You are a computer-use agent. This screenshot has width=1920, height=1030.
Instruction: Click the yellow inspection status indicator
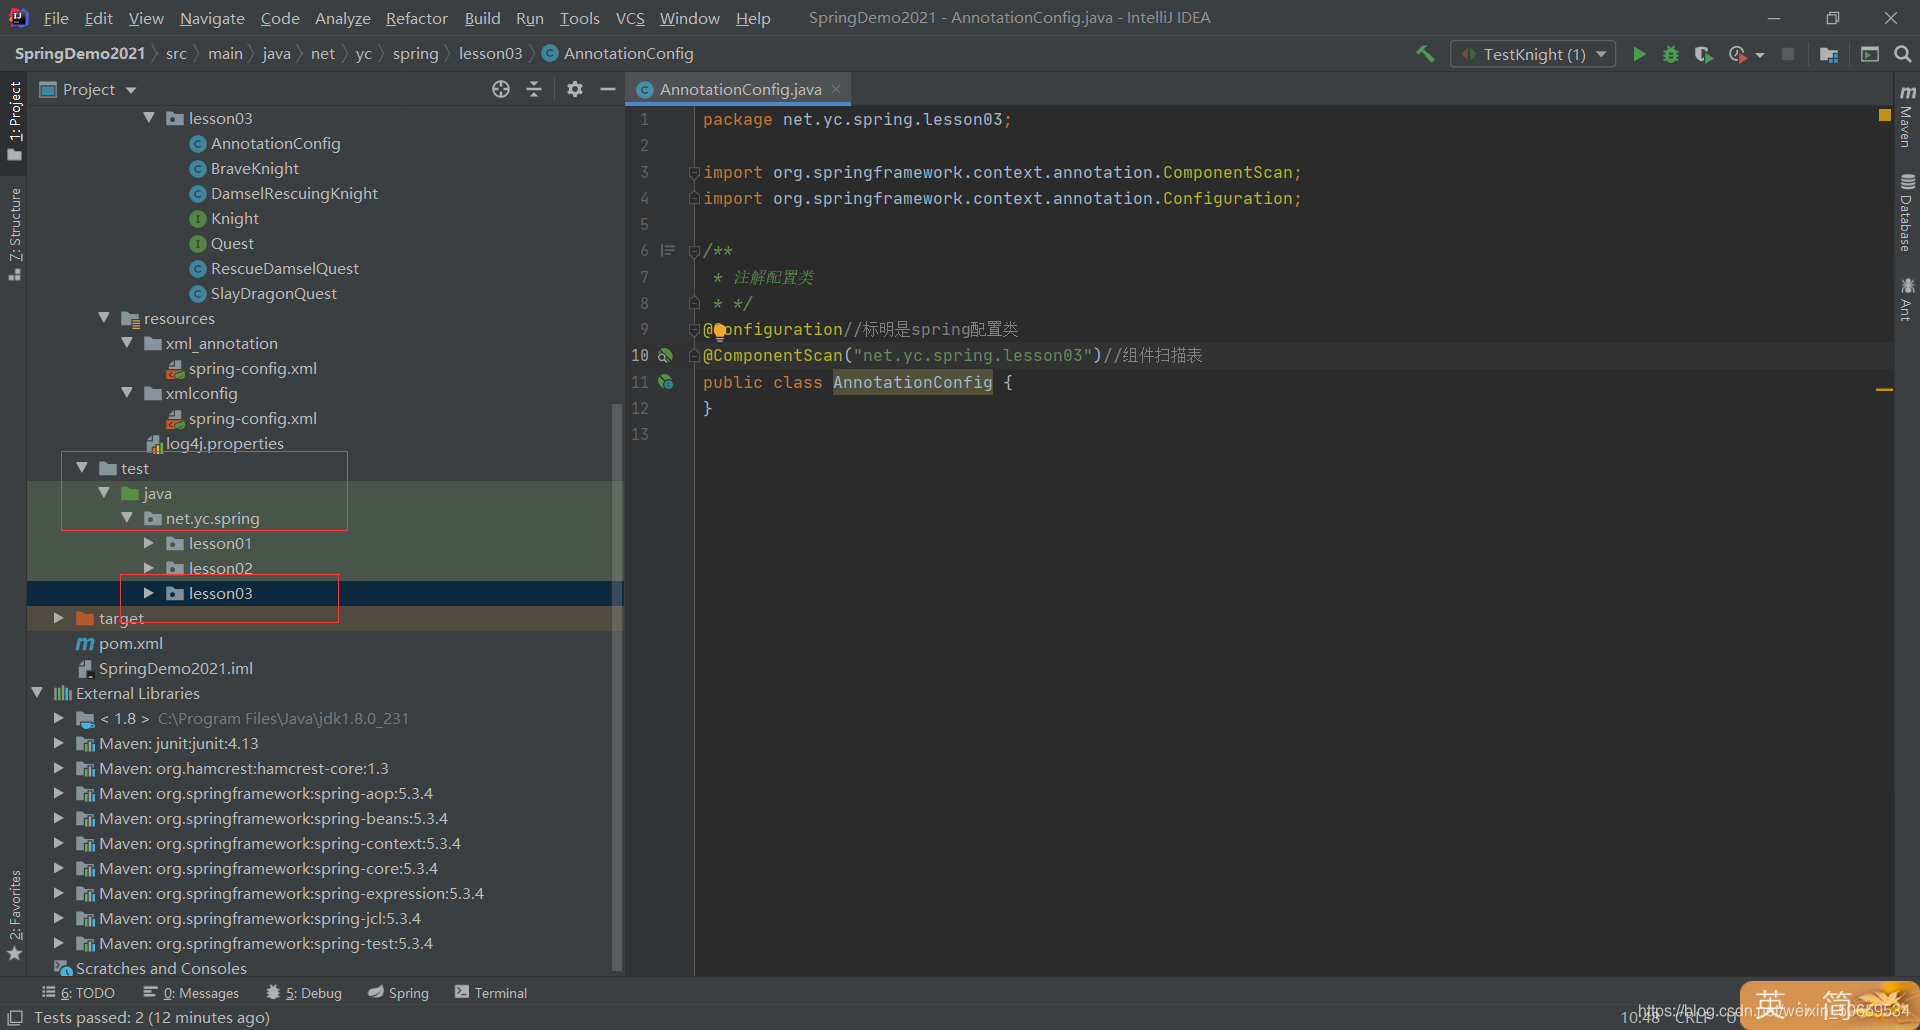1885,115
